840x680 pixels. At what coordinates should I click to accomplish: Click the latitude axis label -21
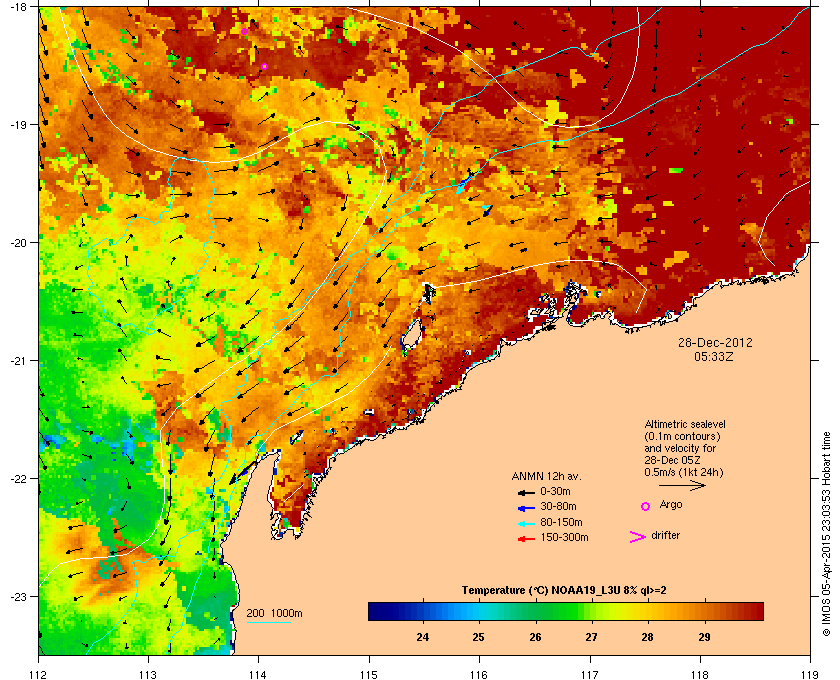pos(18,360)
